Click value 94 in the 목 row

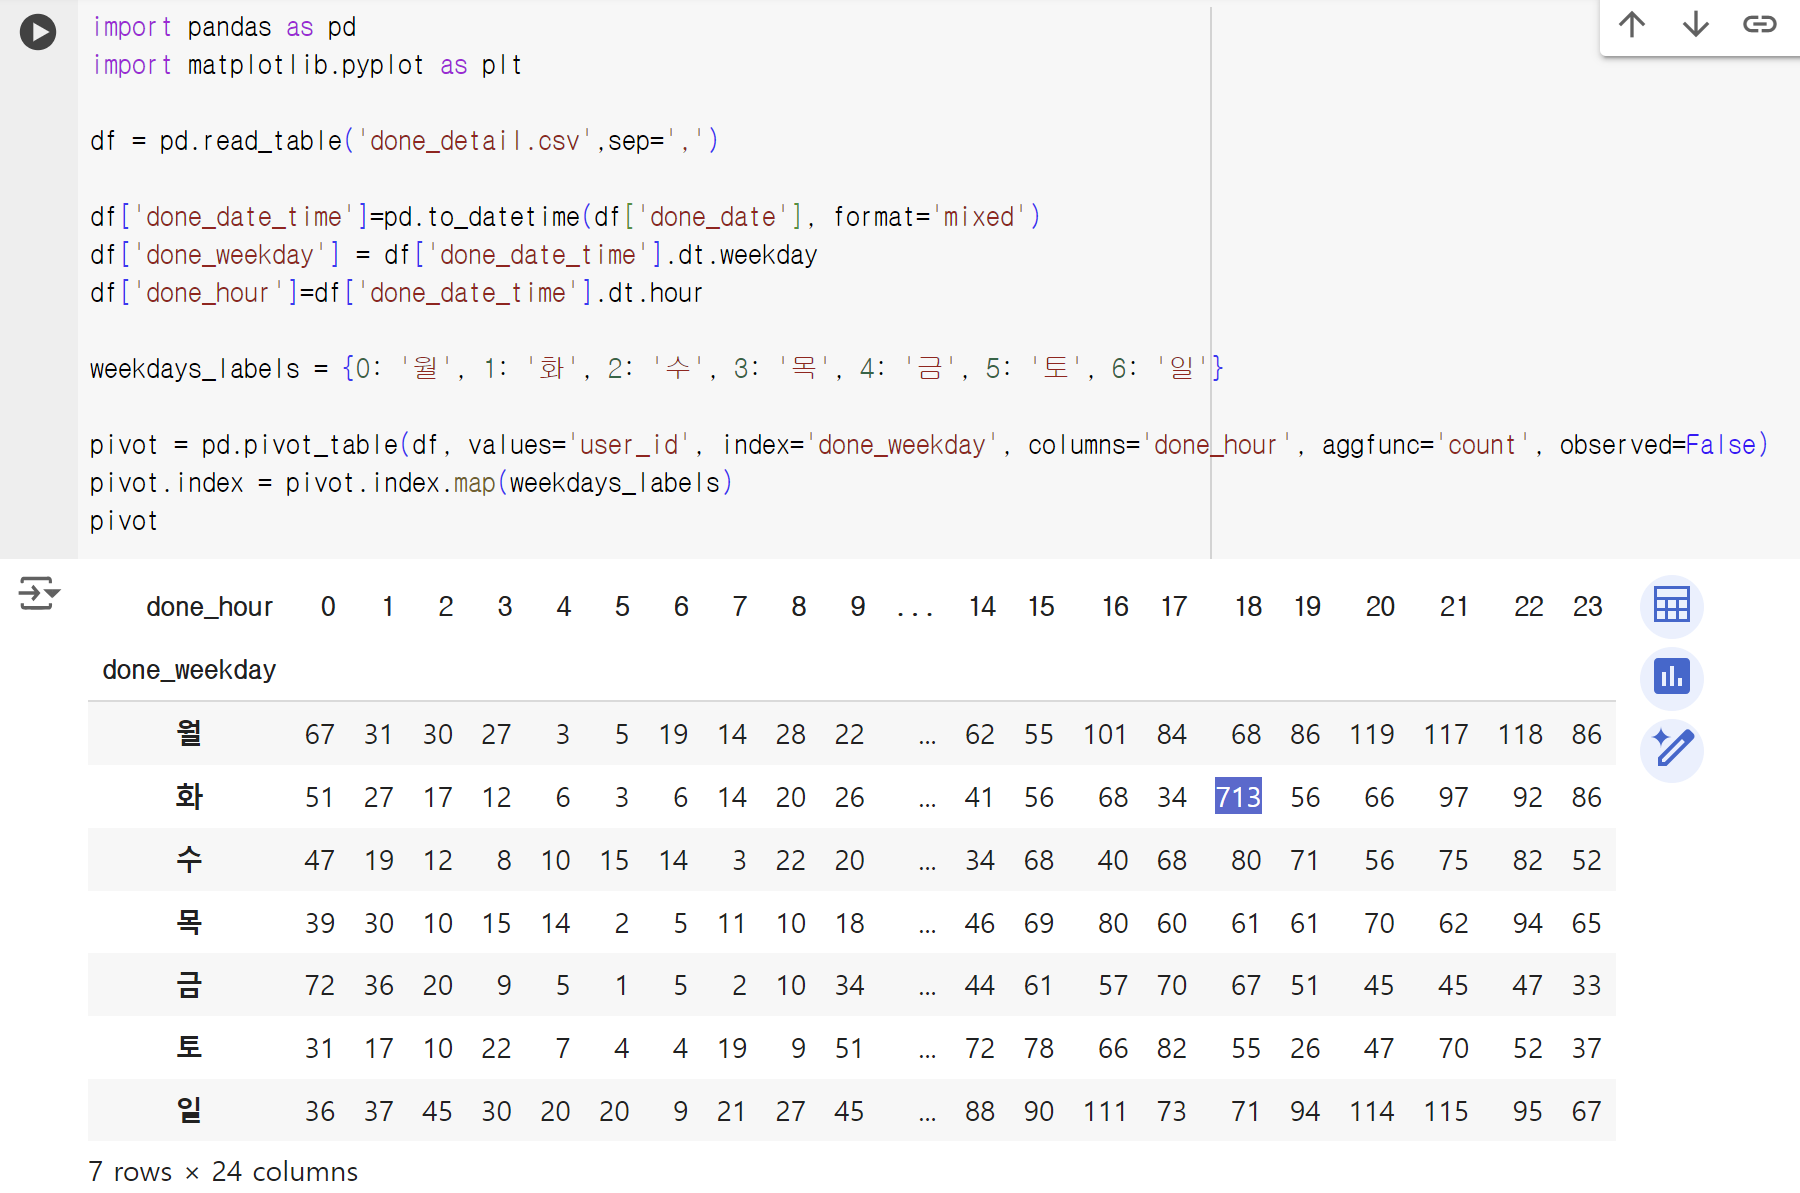coord(1527,923)
